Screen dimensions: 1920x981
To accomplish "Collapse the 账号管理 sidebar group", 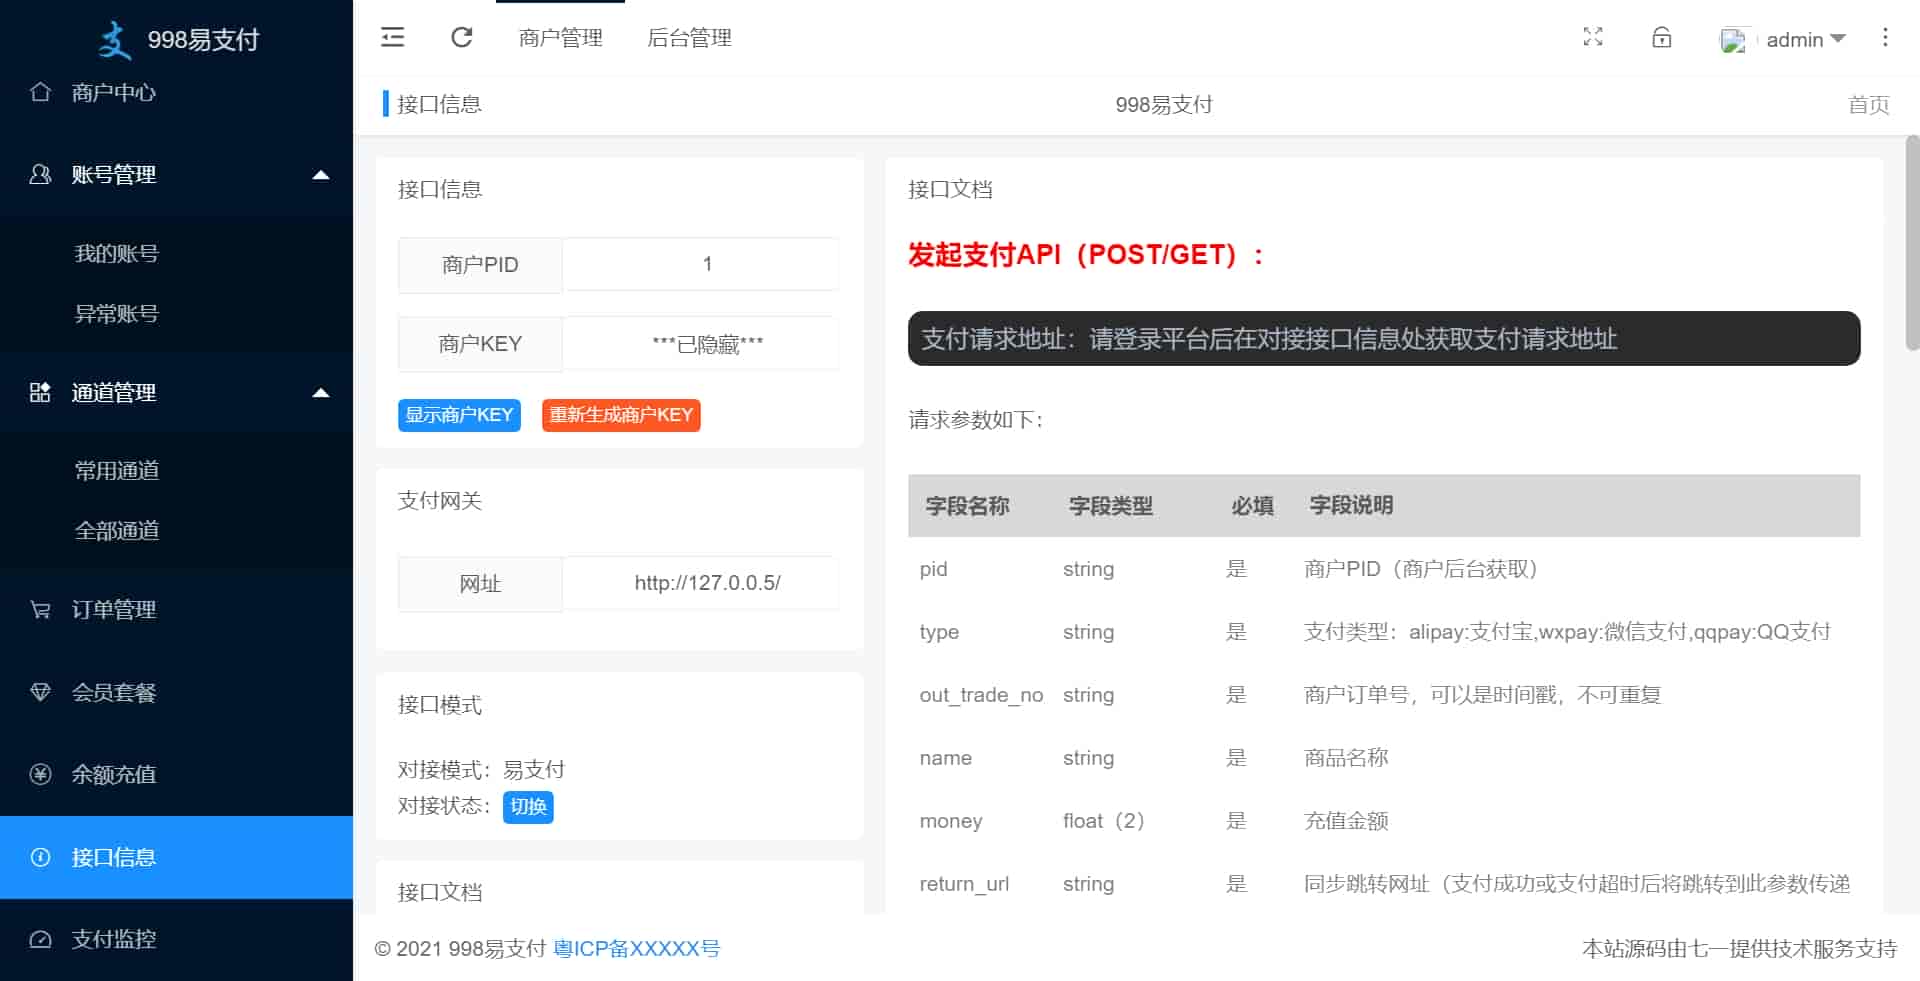I will point(320,175).
